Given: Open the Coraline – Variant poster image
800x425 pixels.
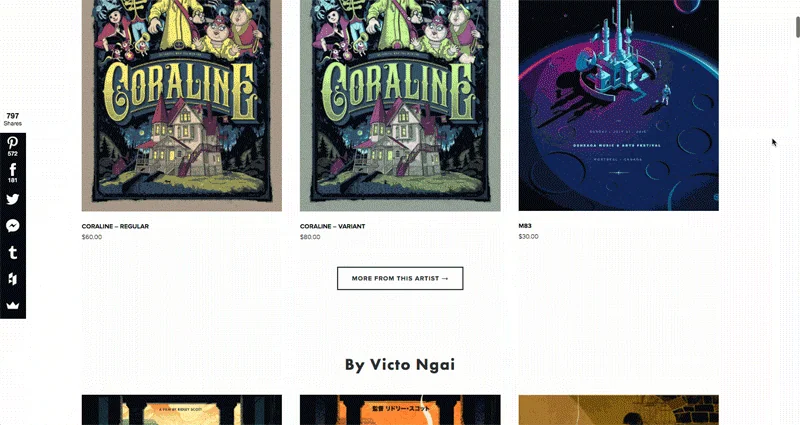Looking at the screenshot, I should (400, 105).
